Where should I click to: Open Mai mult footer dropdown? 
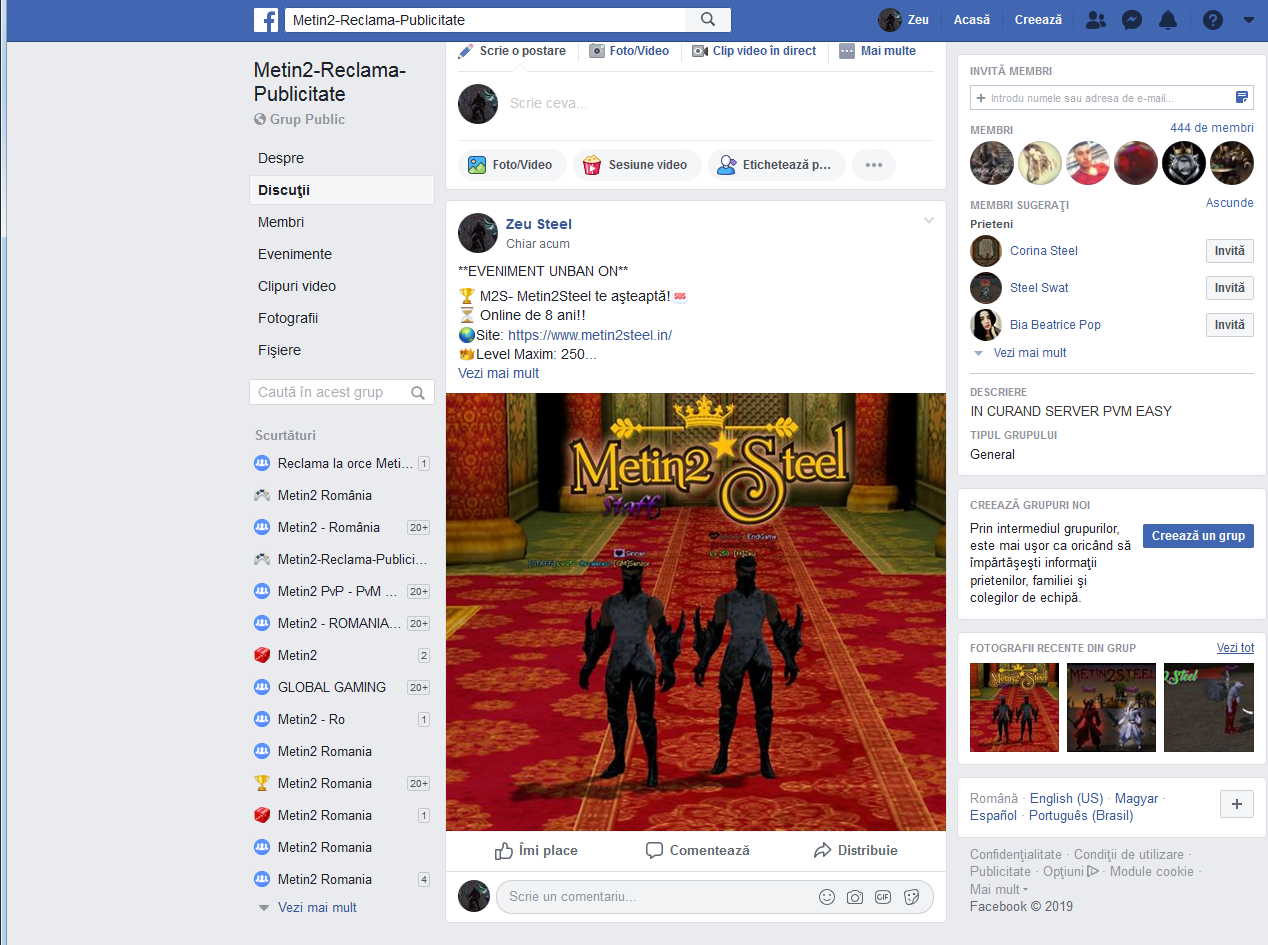click(998, 890)
